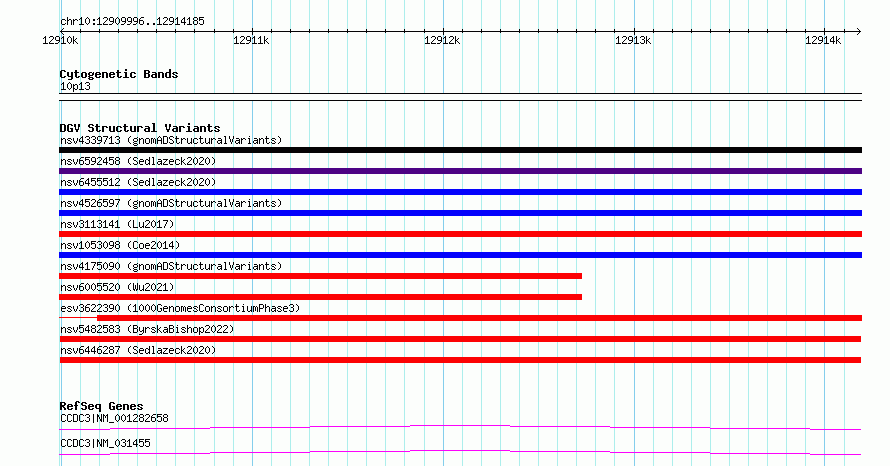Click the red bar of esv3622390
Viewport: 890px width, 466px height.
tap(480, 318)
